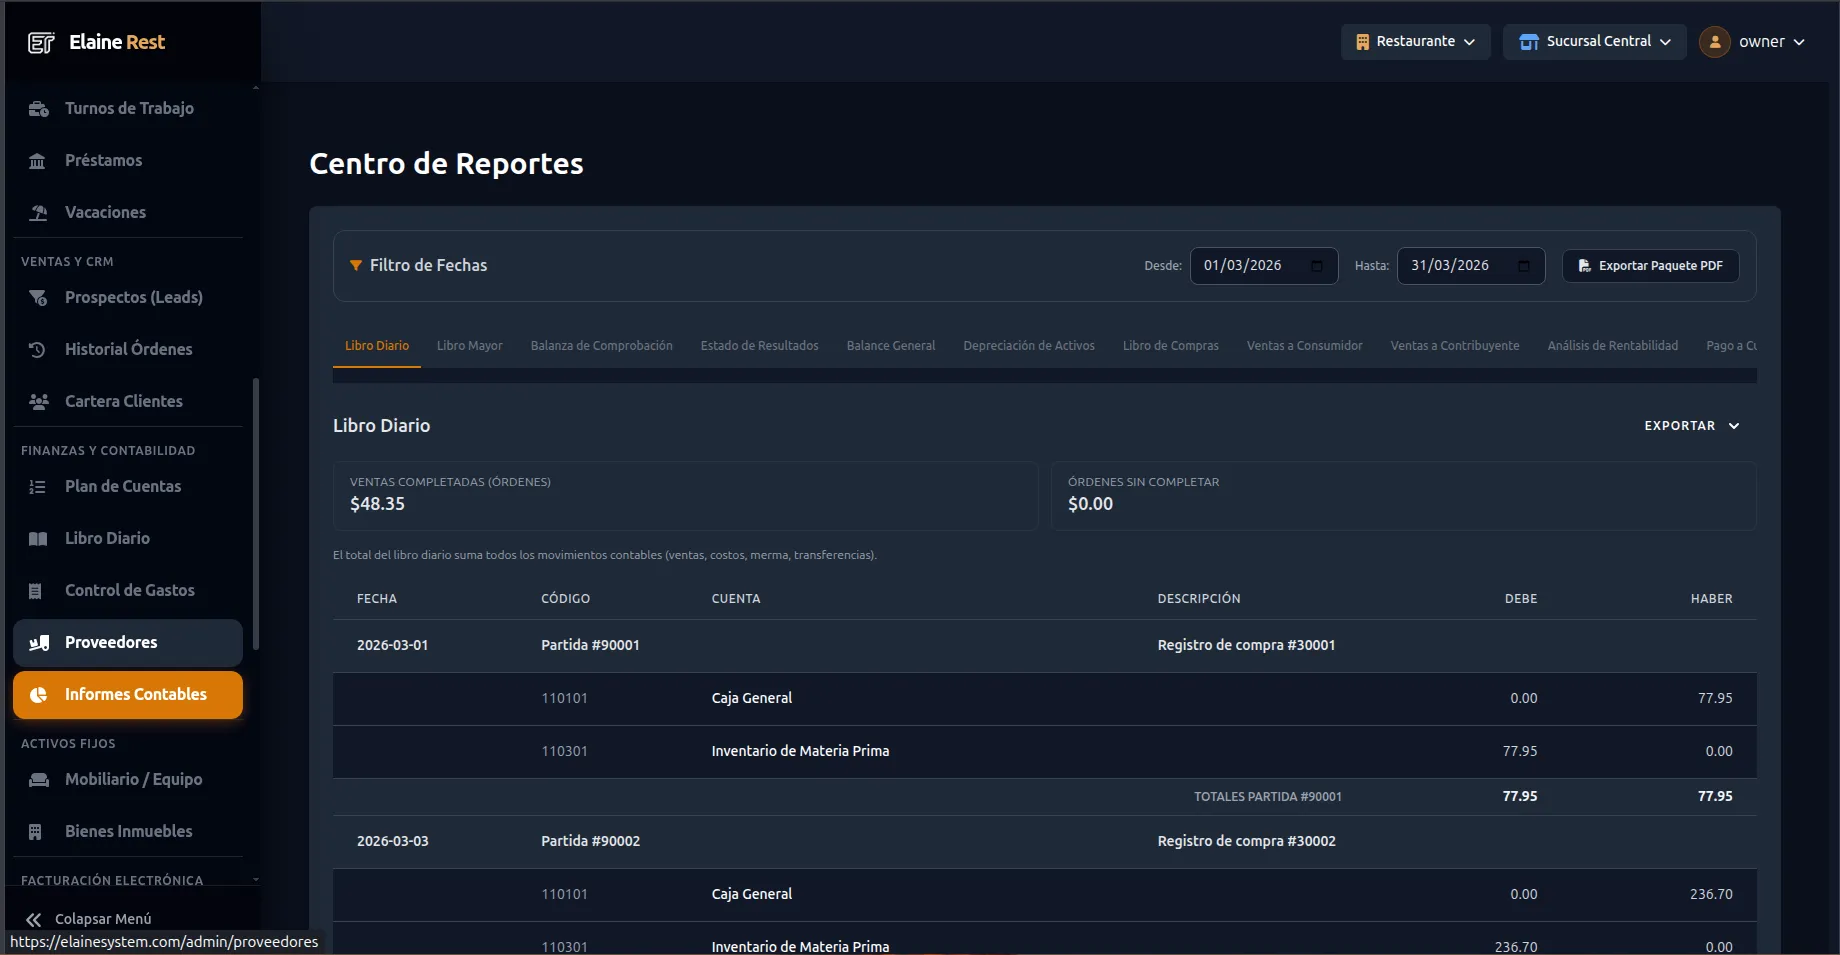The height and width of the screenshot is (955, 1840).
Task: Click the Colapsar Menú double-chevron icon
Action: [x=33, y=920]
